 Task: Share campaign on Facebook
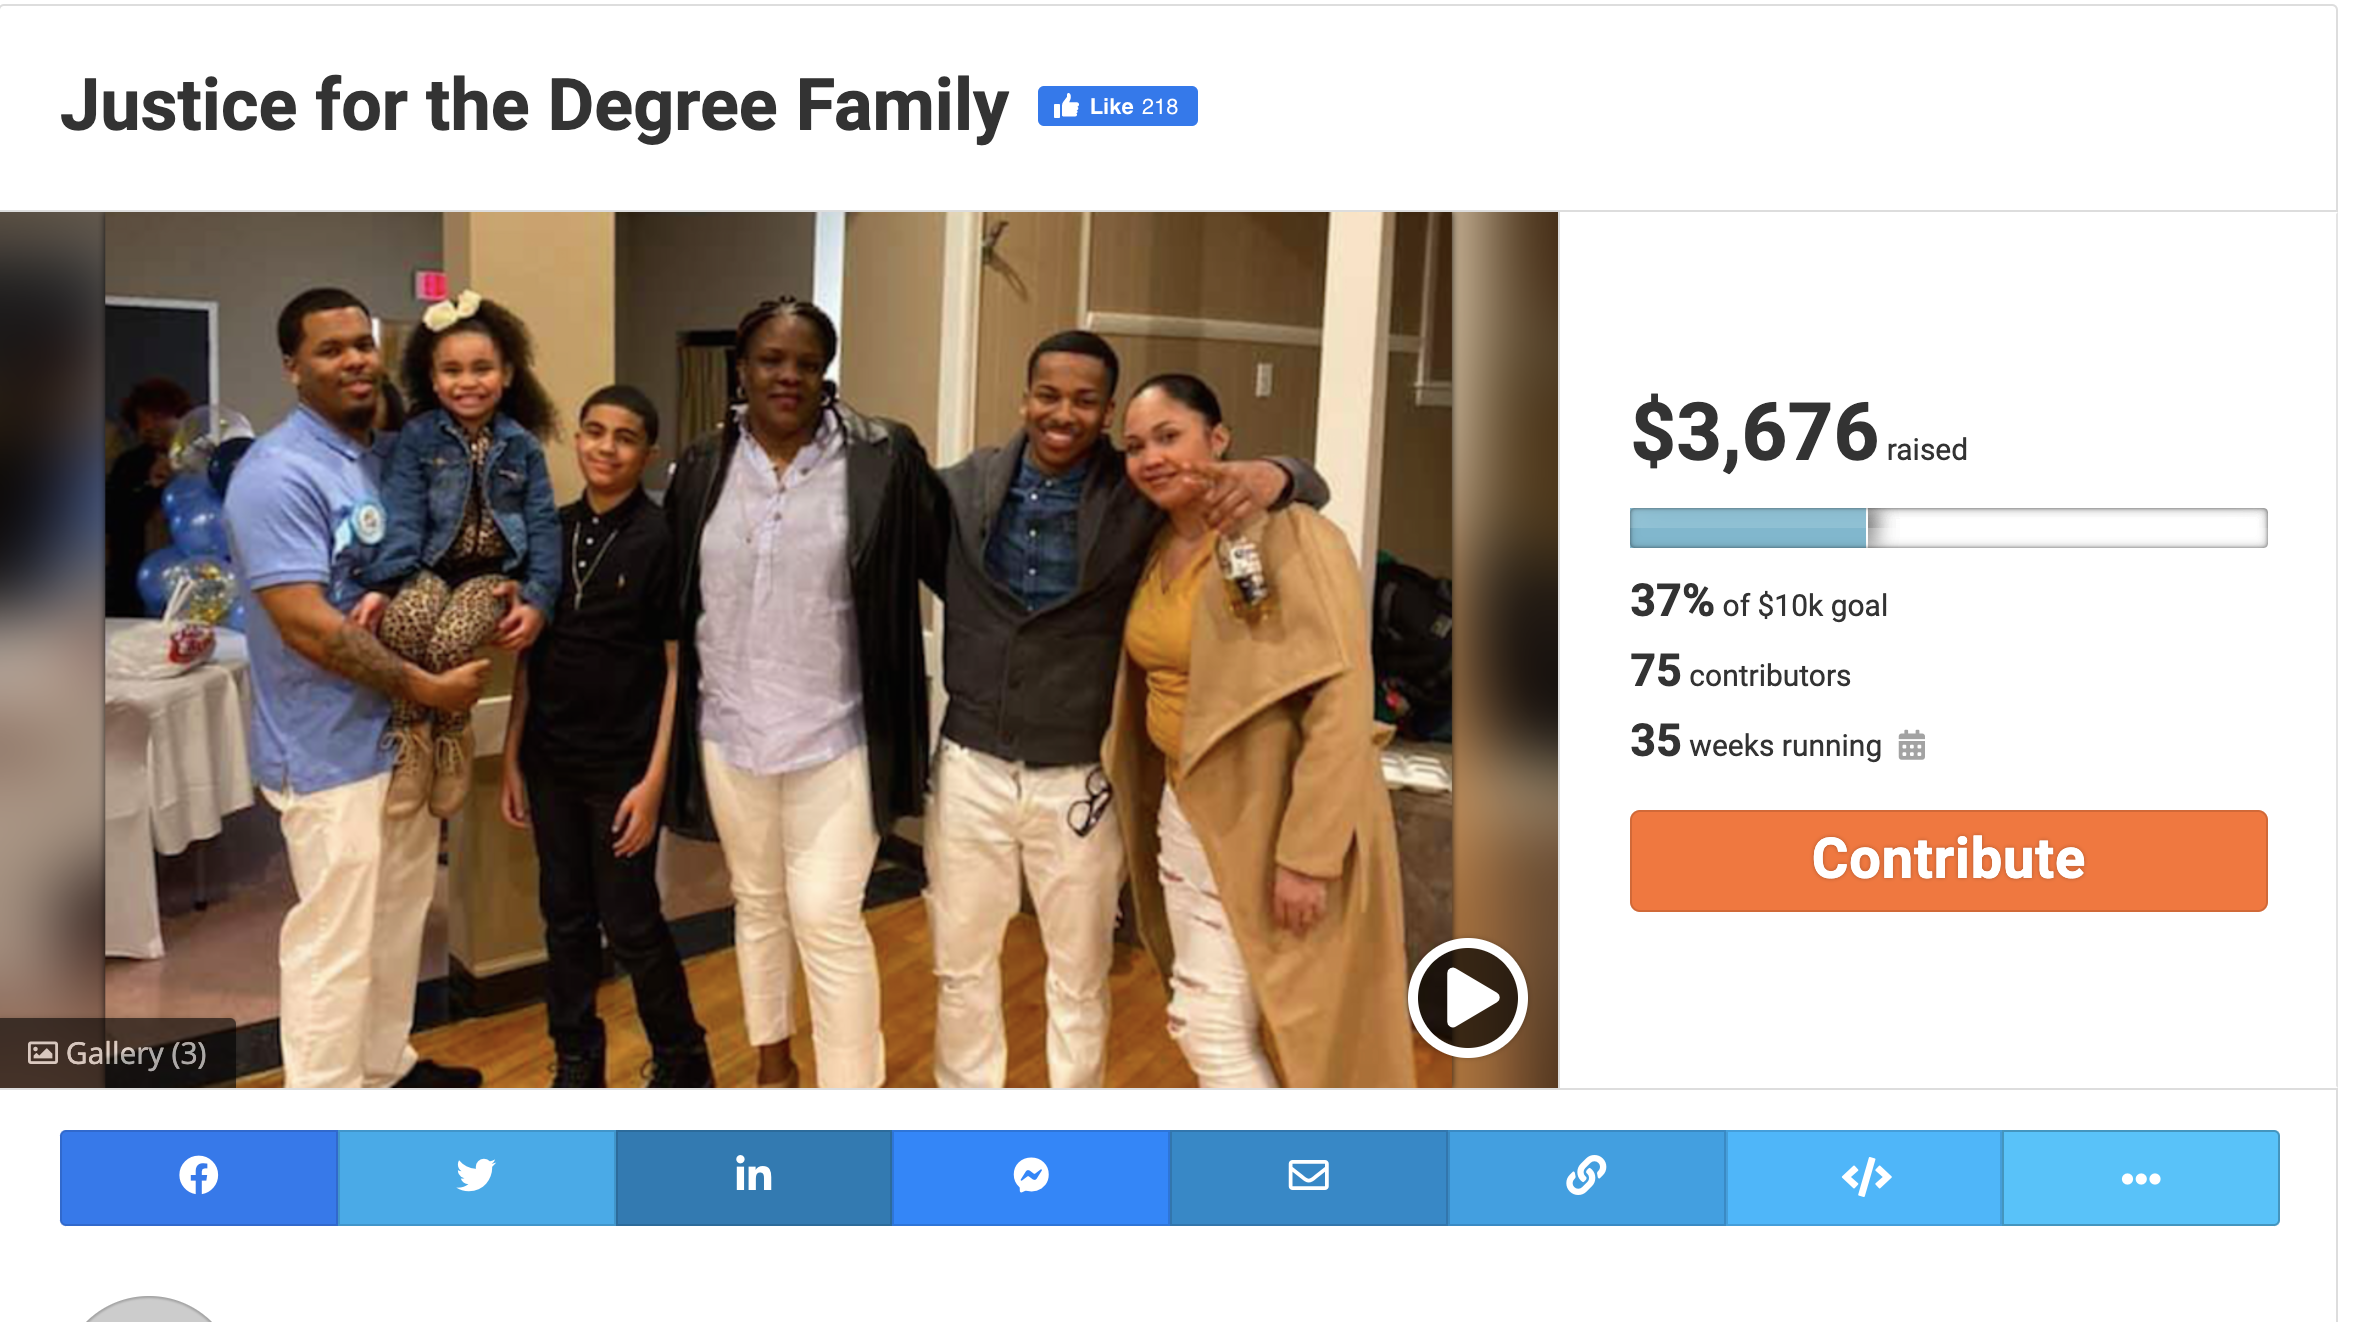click(x=198, y=1177)
